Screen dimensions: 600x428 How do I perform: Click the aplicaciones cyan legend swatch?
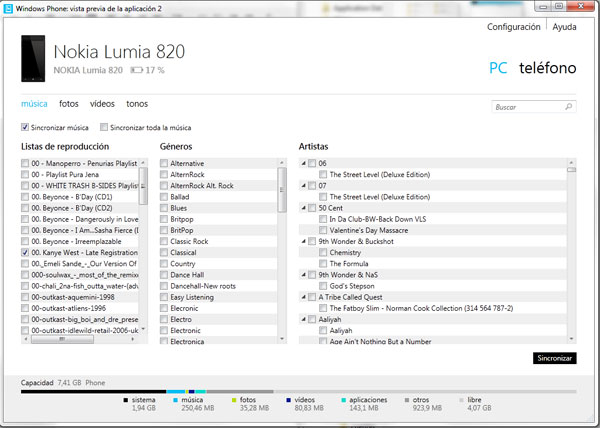point(343,400)
